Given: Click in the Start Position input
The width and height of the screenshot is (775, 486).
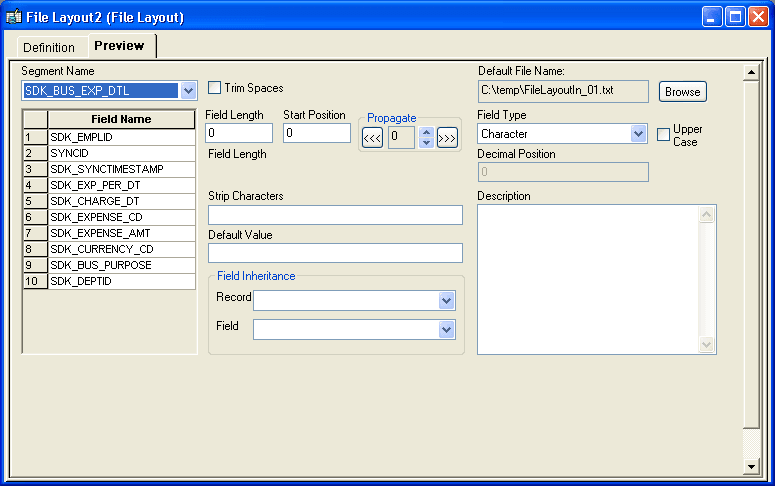Looking at the screenshot, I should pyautogui.click(x=317, y=133).
